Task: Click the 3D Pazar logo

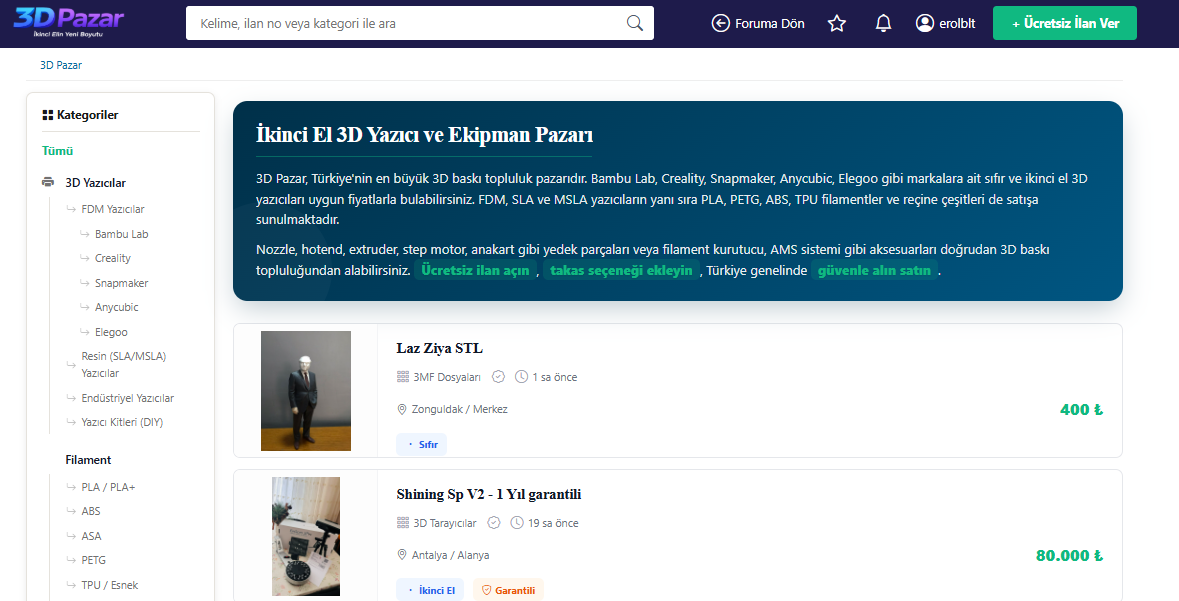Action: coord(68,22)
